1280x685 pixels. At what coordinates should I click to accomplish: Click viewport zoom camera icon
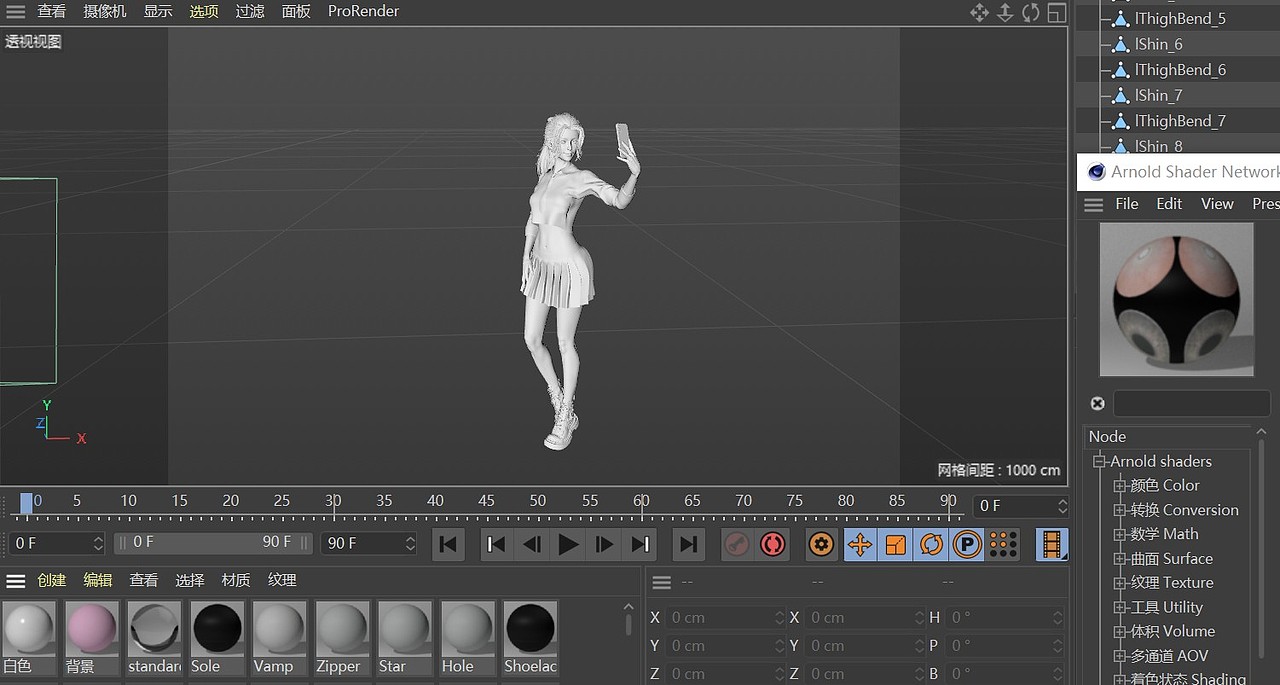coord(1005,12)
